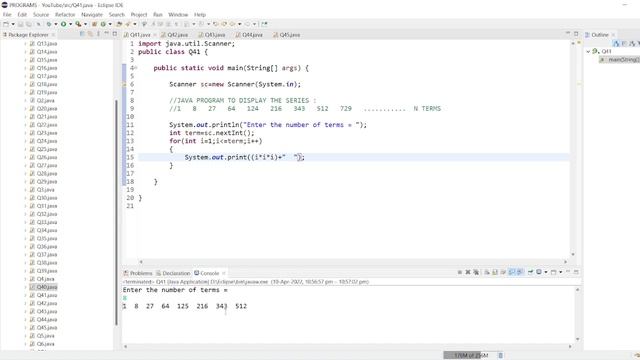Click the Clear Console icon

487,272
